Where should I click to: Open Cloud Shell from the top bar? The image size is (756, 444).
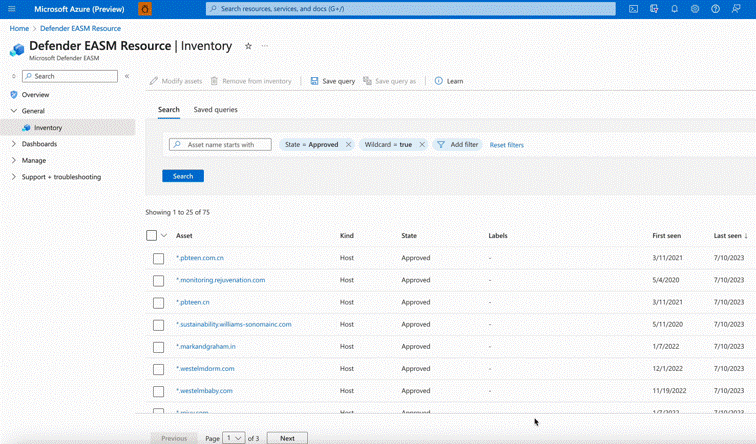(x=634, y=9)
